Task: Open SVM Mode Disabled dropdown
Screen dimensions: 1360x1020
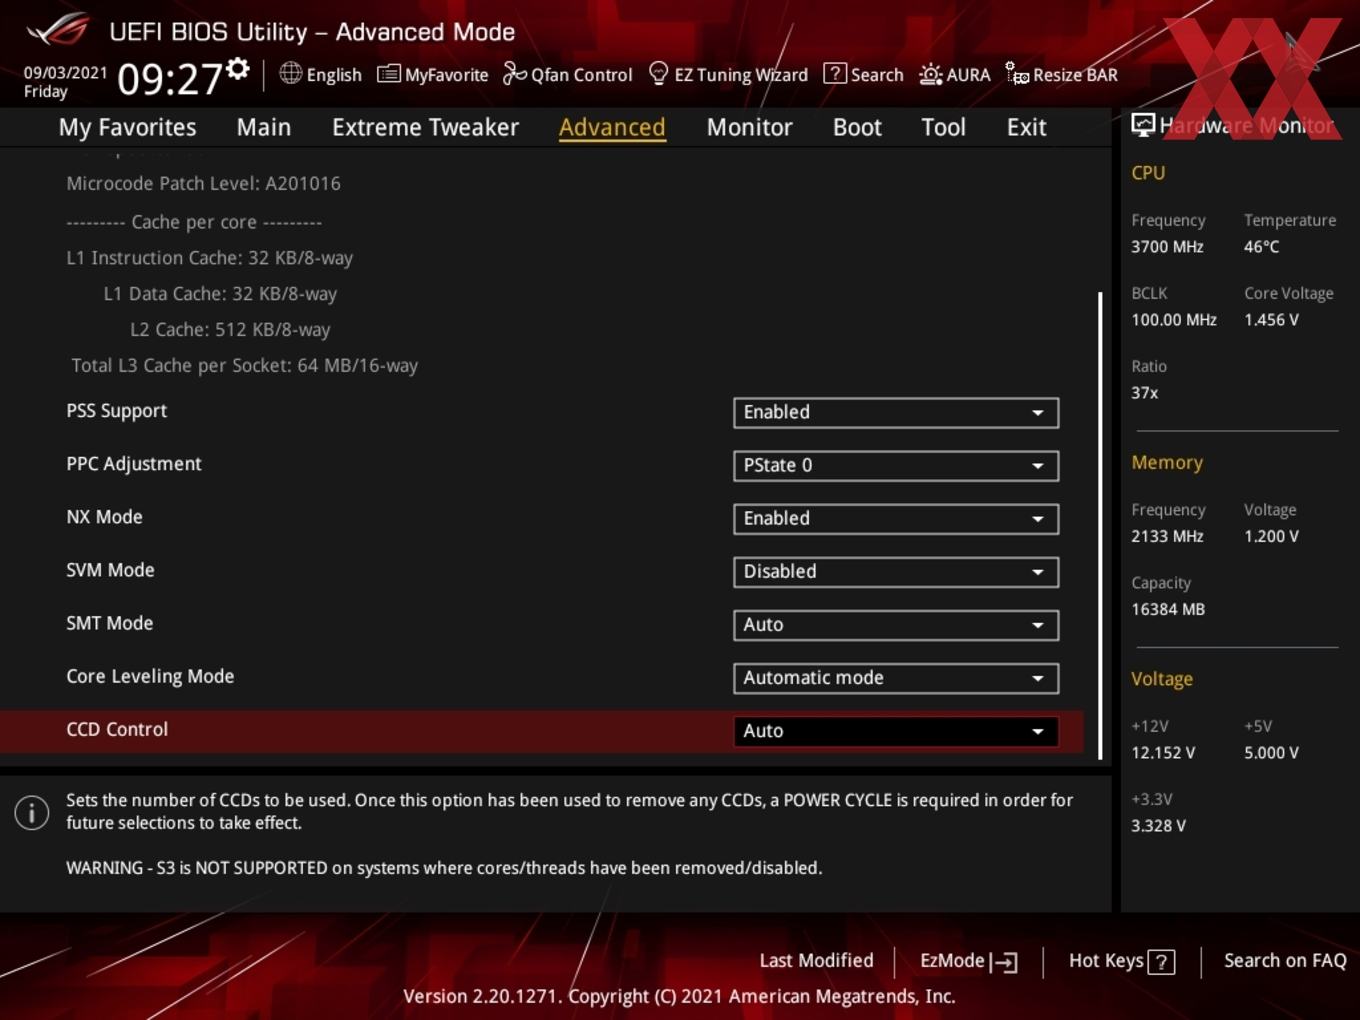Action: coord(896,571)
